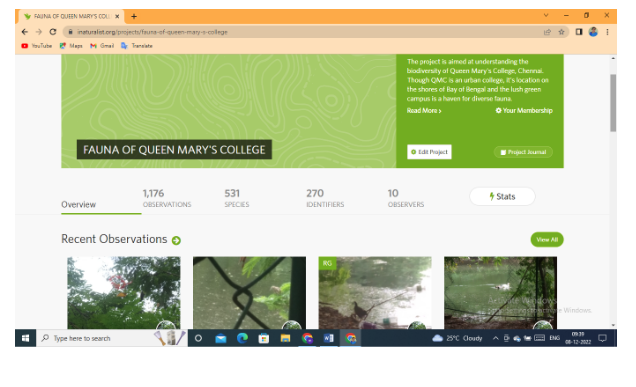Open the Chrome profile avatar
636x387 pixels.
593,32
